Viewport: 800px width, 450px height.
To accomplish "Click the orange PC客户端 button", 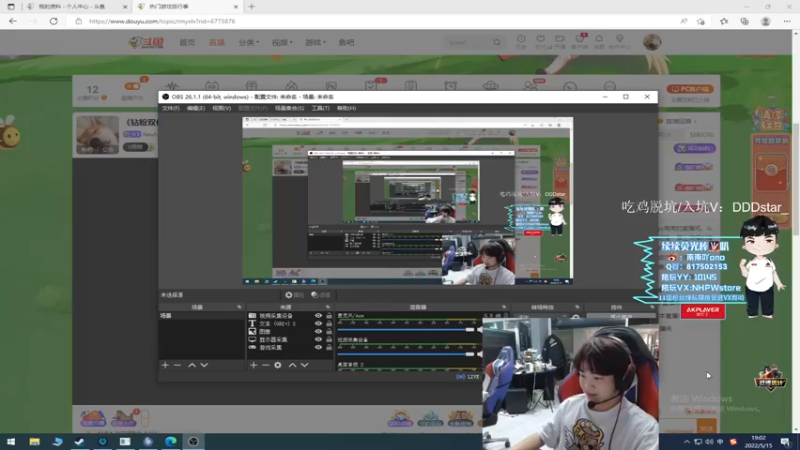I will 690,89.
